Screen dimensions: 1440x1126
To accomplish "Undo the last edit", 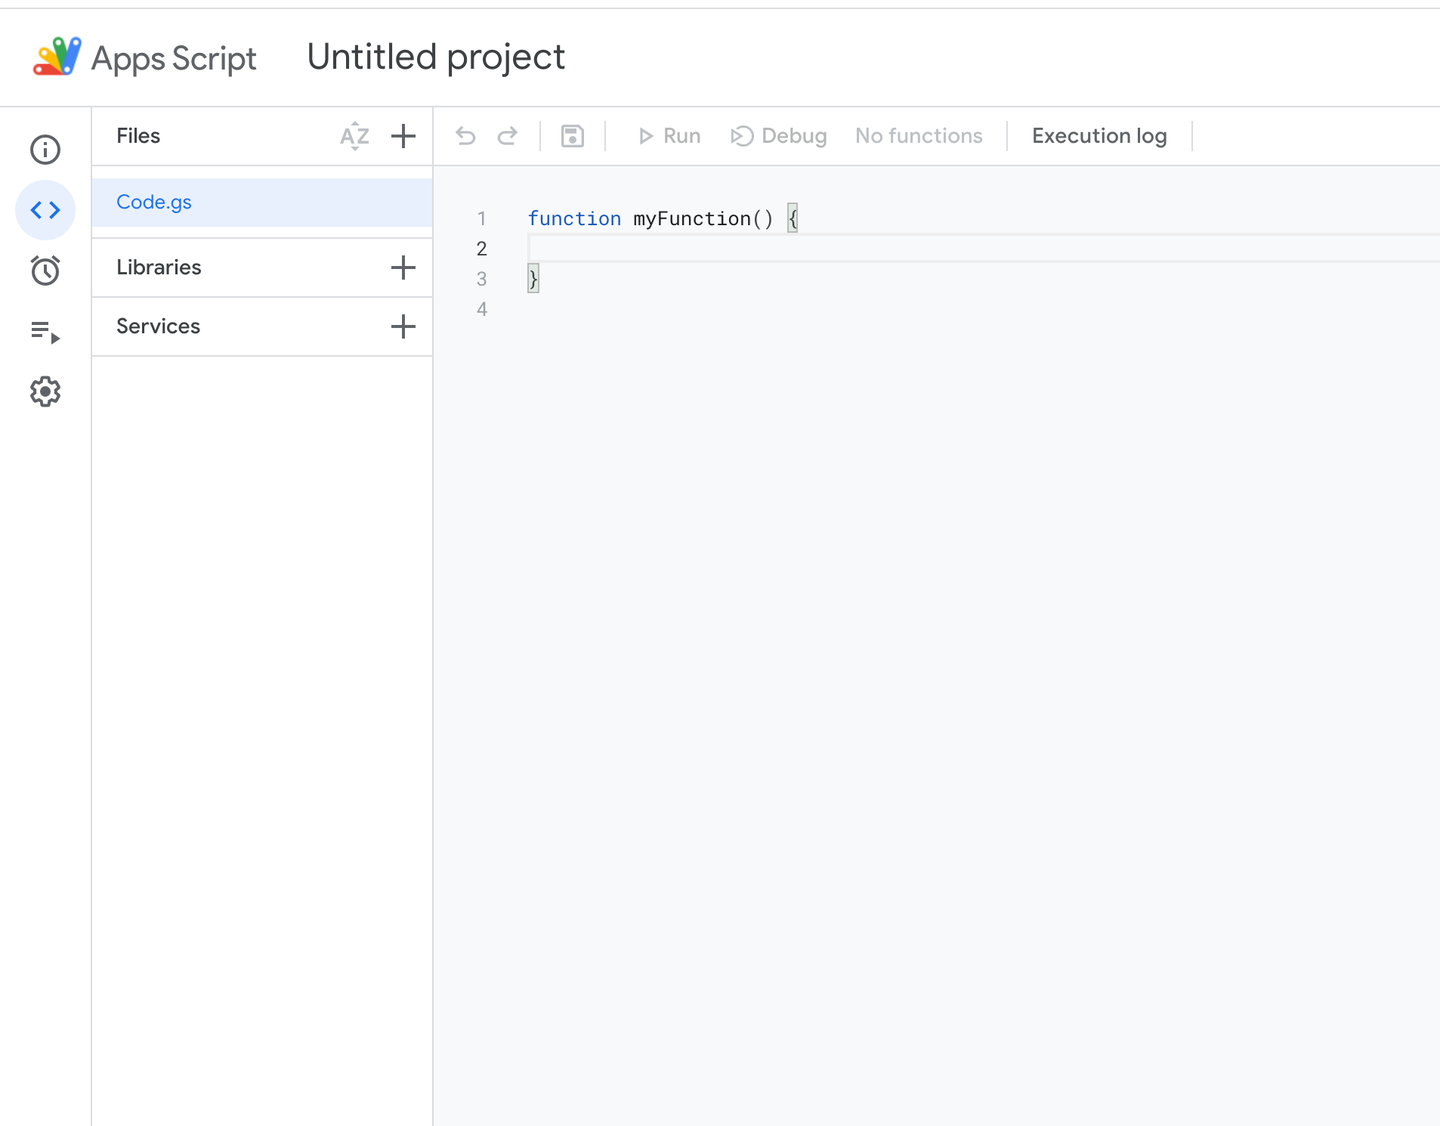I will point(465,135).
